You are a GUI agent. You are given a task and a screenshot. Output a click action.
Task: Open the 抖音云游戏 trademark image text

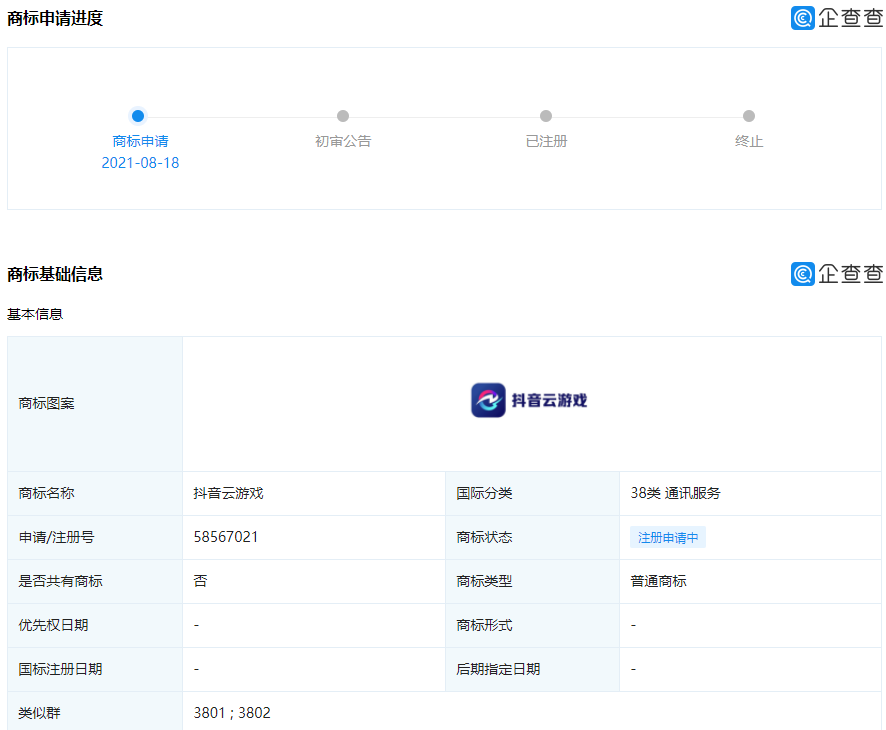549,401
